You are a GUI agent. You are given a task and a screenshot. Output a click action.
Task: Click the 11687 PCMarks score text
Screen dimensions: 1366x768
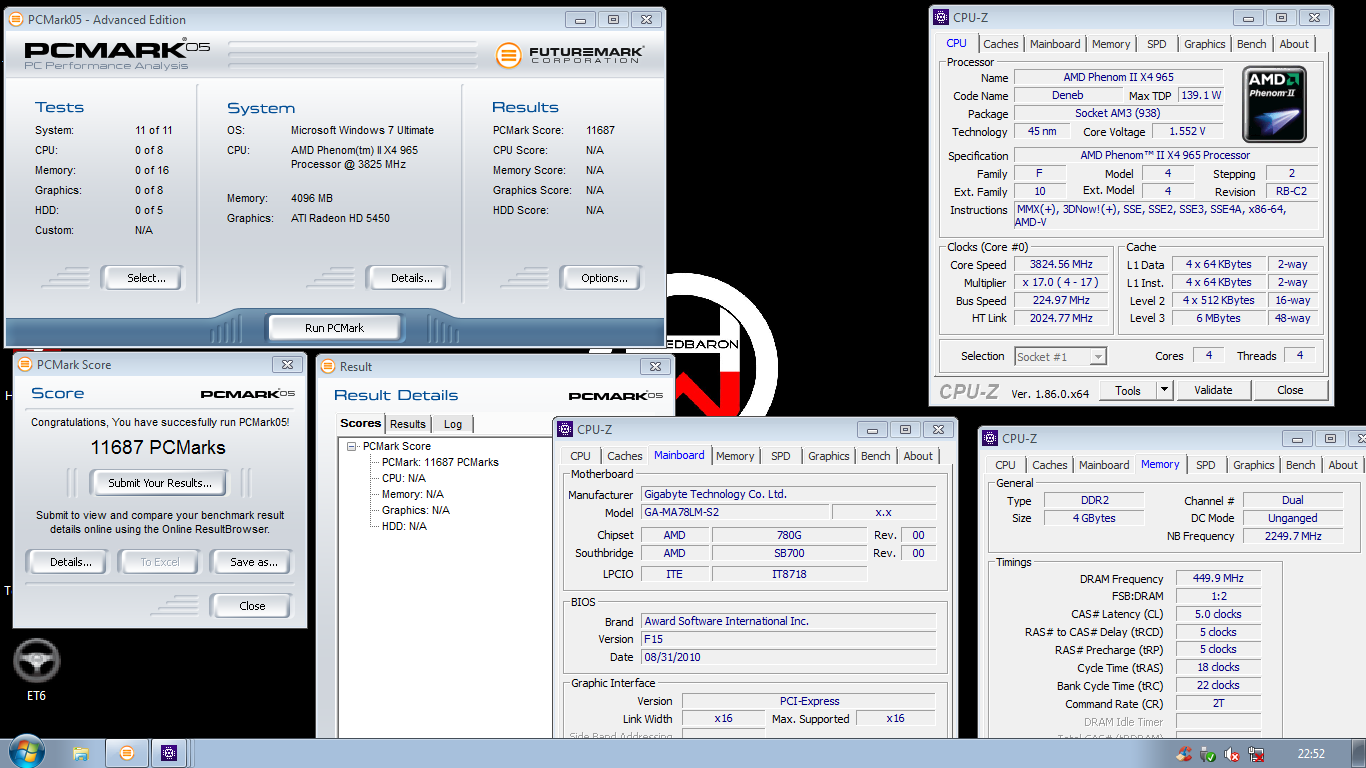(158, 447)
